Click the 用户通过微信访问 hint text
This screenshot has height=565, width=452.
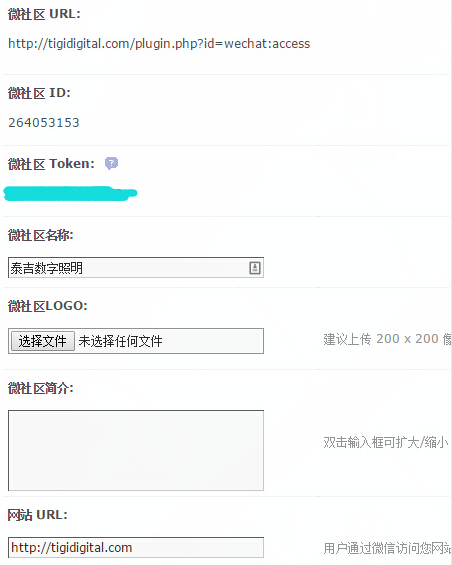click(387, 548)
